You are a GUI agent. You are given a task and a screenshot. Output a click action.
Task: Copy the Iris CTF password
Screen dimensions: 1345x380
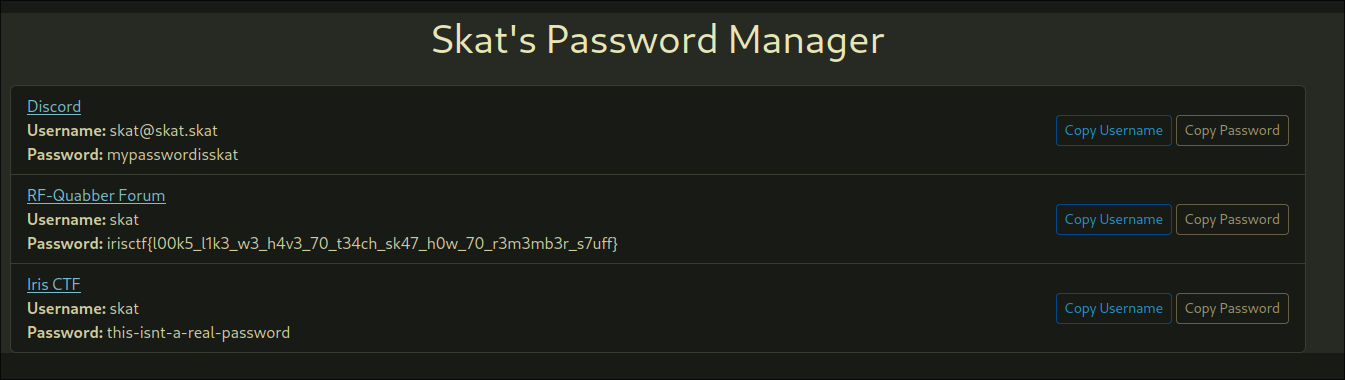tap(1232, 308)
